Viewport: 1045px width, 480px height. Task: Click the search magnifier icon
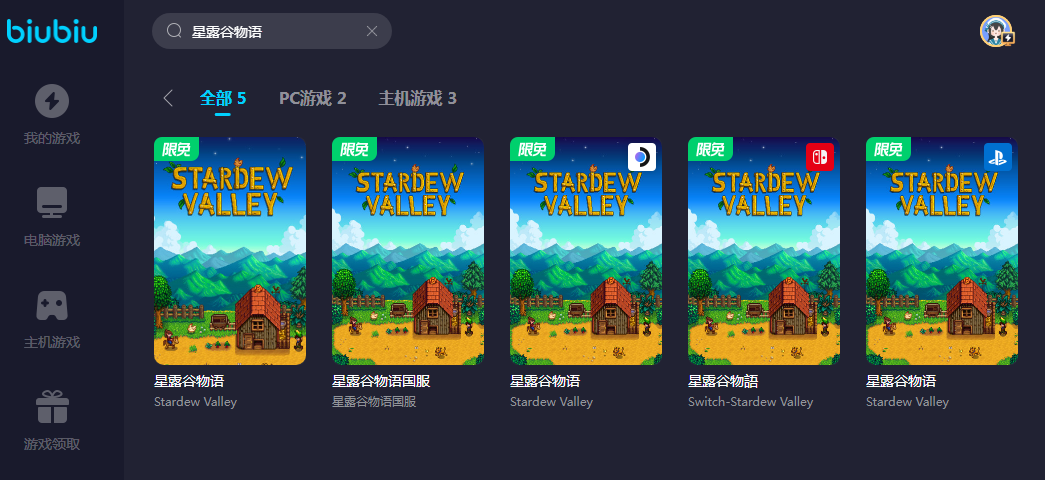tap(174, 31)
